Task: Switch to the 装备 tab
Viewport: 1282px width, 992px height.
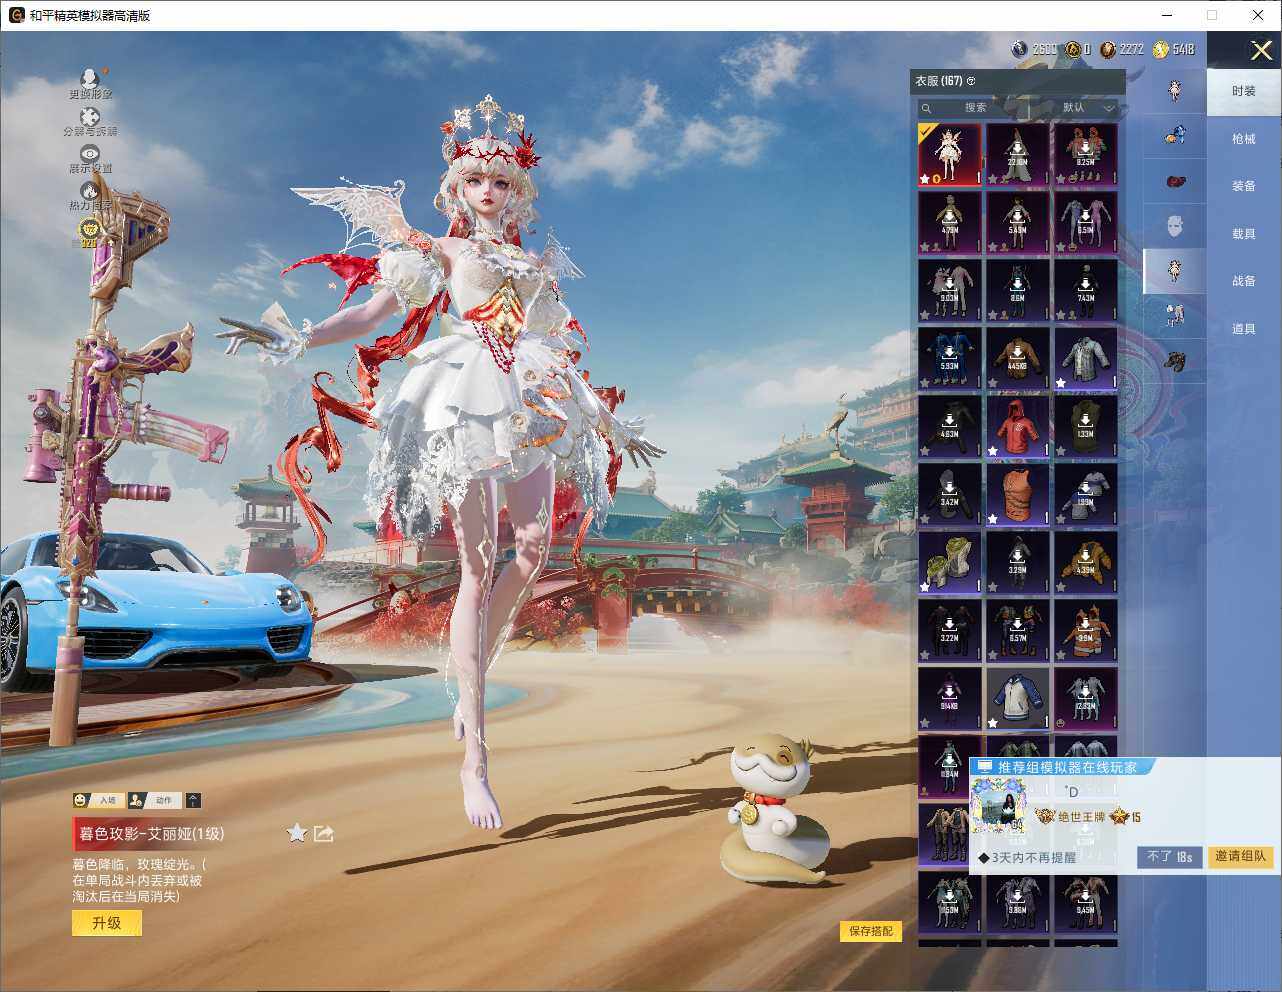Action: (1244, 186)
